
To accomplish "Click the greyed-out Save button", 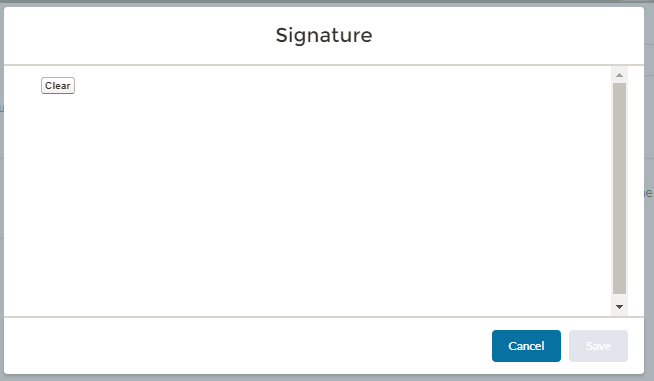I will (x=598, y=346).
